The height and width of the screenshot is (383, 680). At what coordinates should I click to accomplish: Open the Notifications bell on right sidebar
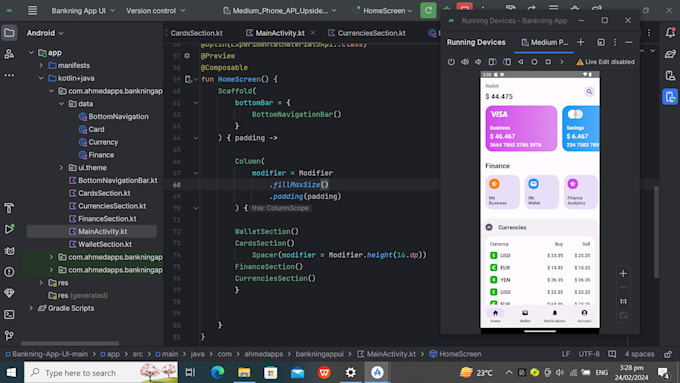pyautogui.click(x=670, y=33)
